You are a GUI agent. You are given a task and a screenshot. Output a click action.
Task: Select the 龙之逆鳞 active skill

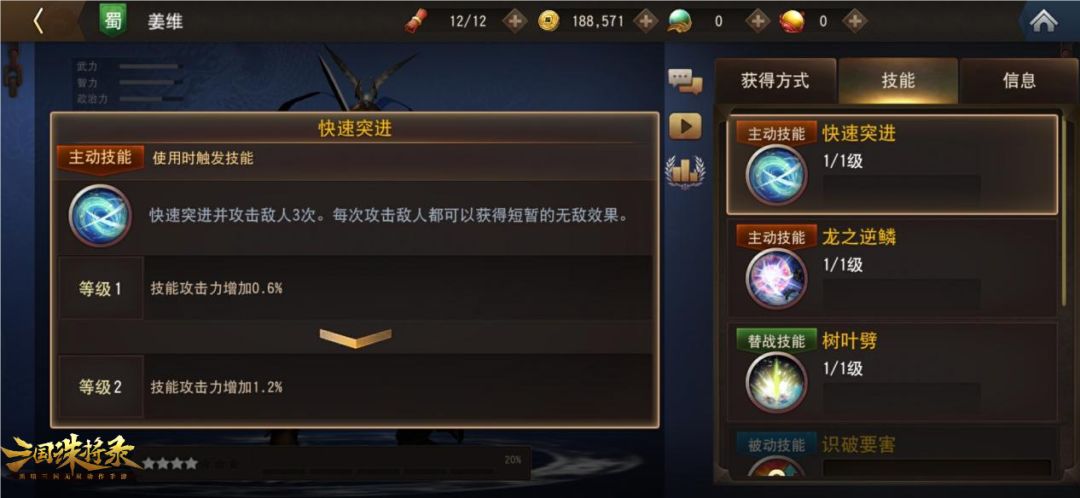(892, 268)
